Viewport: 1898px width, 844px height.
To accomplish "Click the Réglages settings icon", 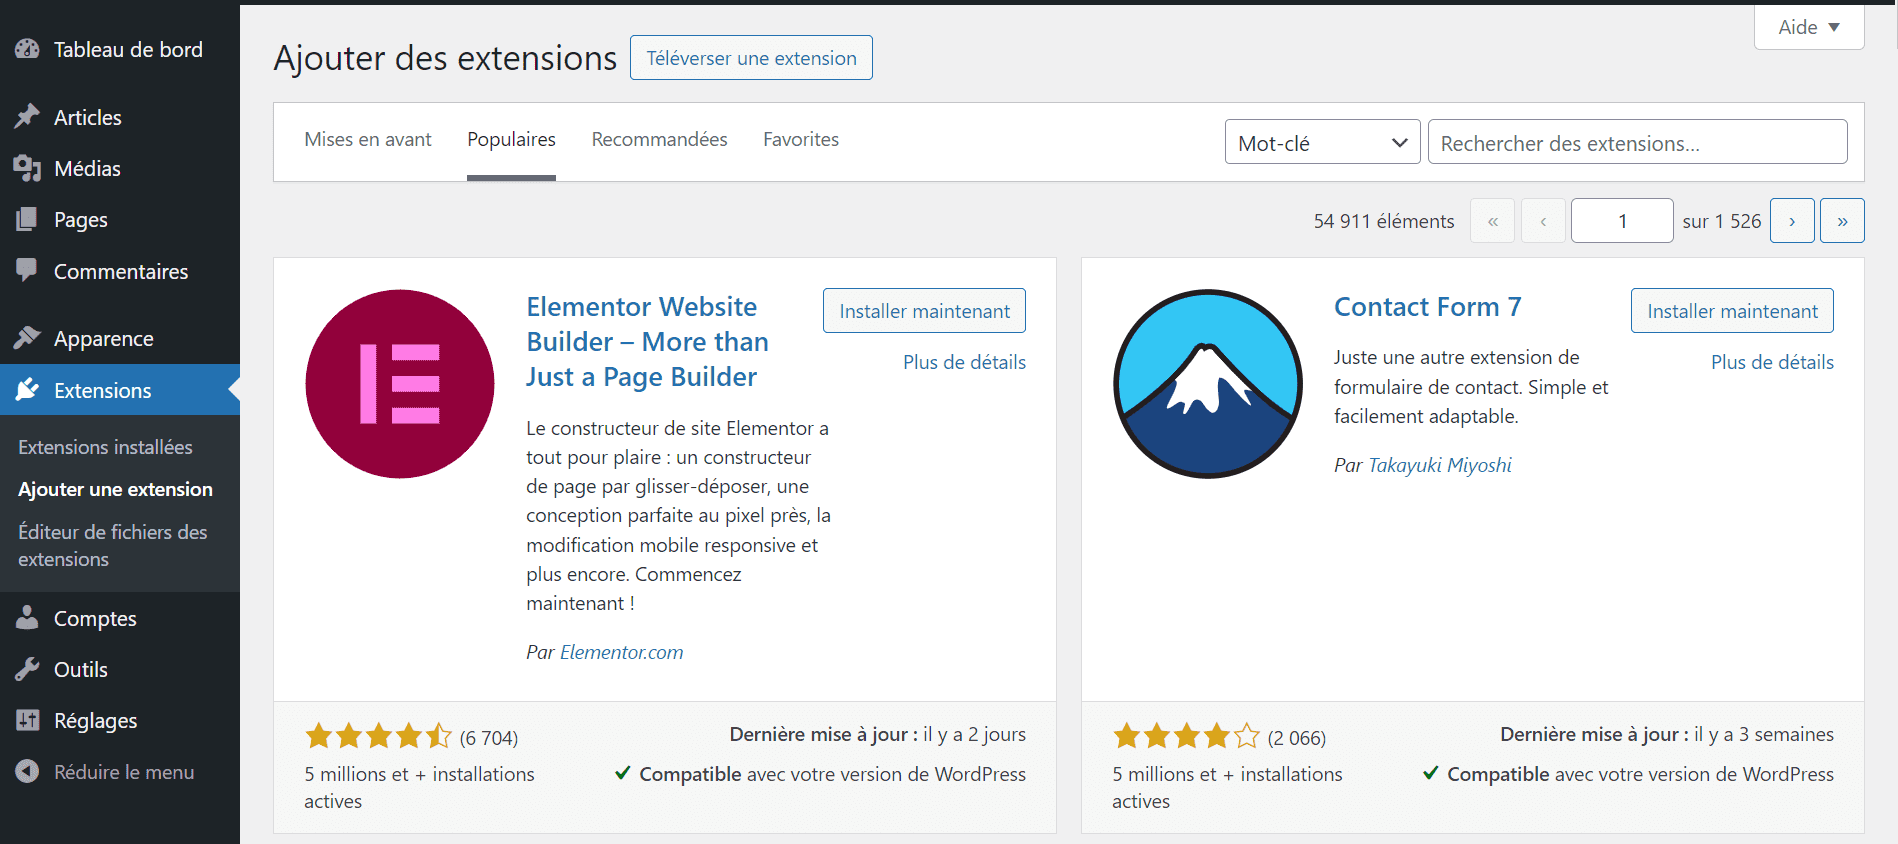I will click(x=27, y=720).
